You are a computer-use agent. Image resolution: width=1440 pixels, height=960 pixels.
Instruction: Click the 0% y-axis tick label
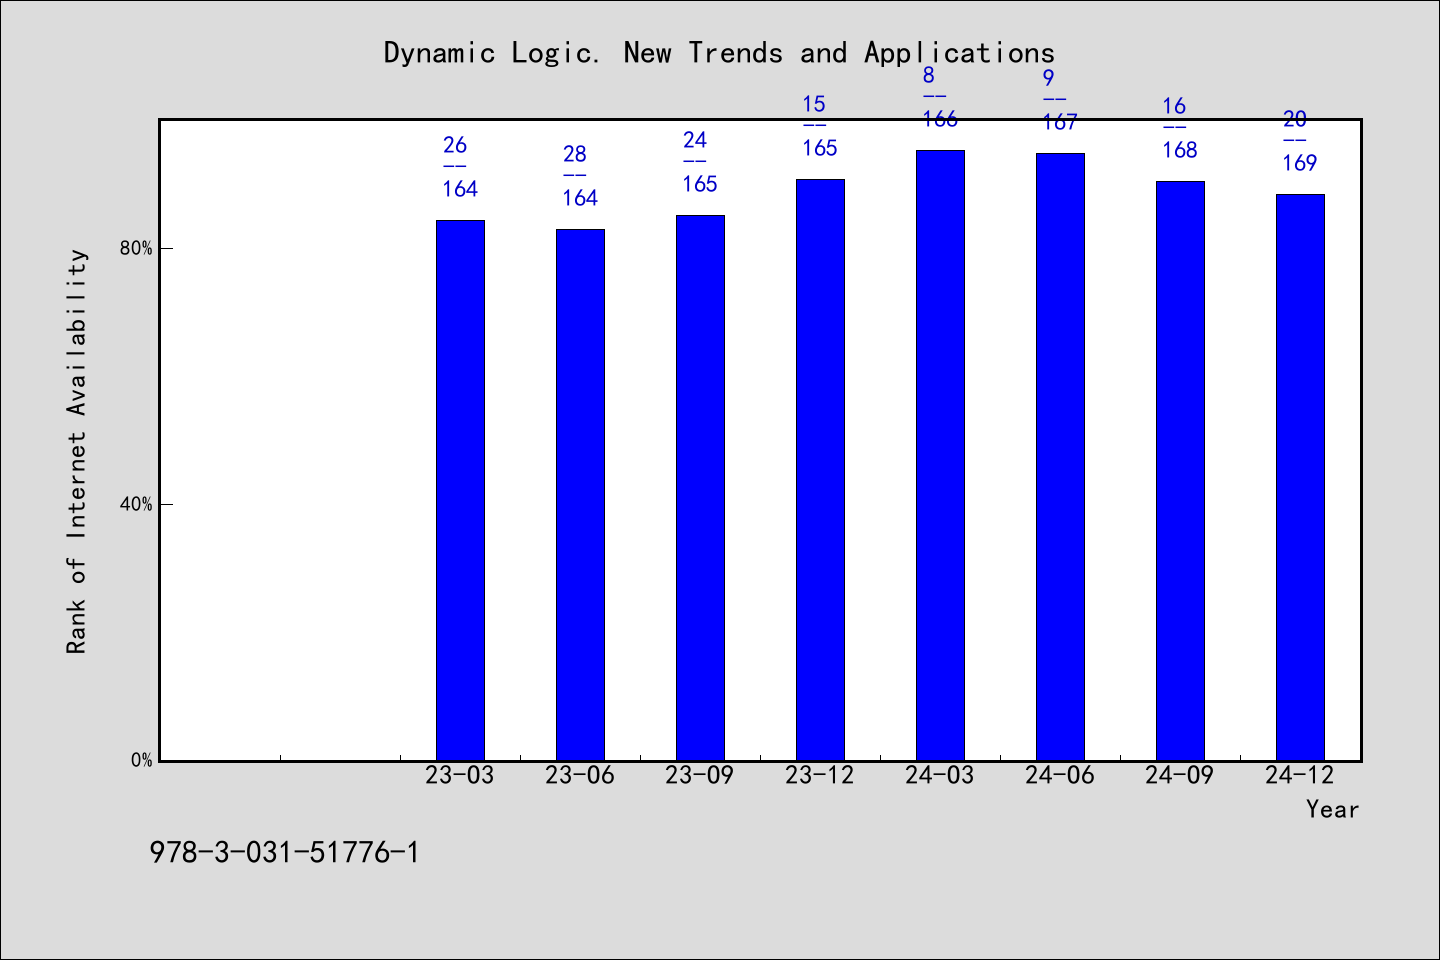tap(142, 760)
